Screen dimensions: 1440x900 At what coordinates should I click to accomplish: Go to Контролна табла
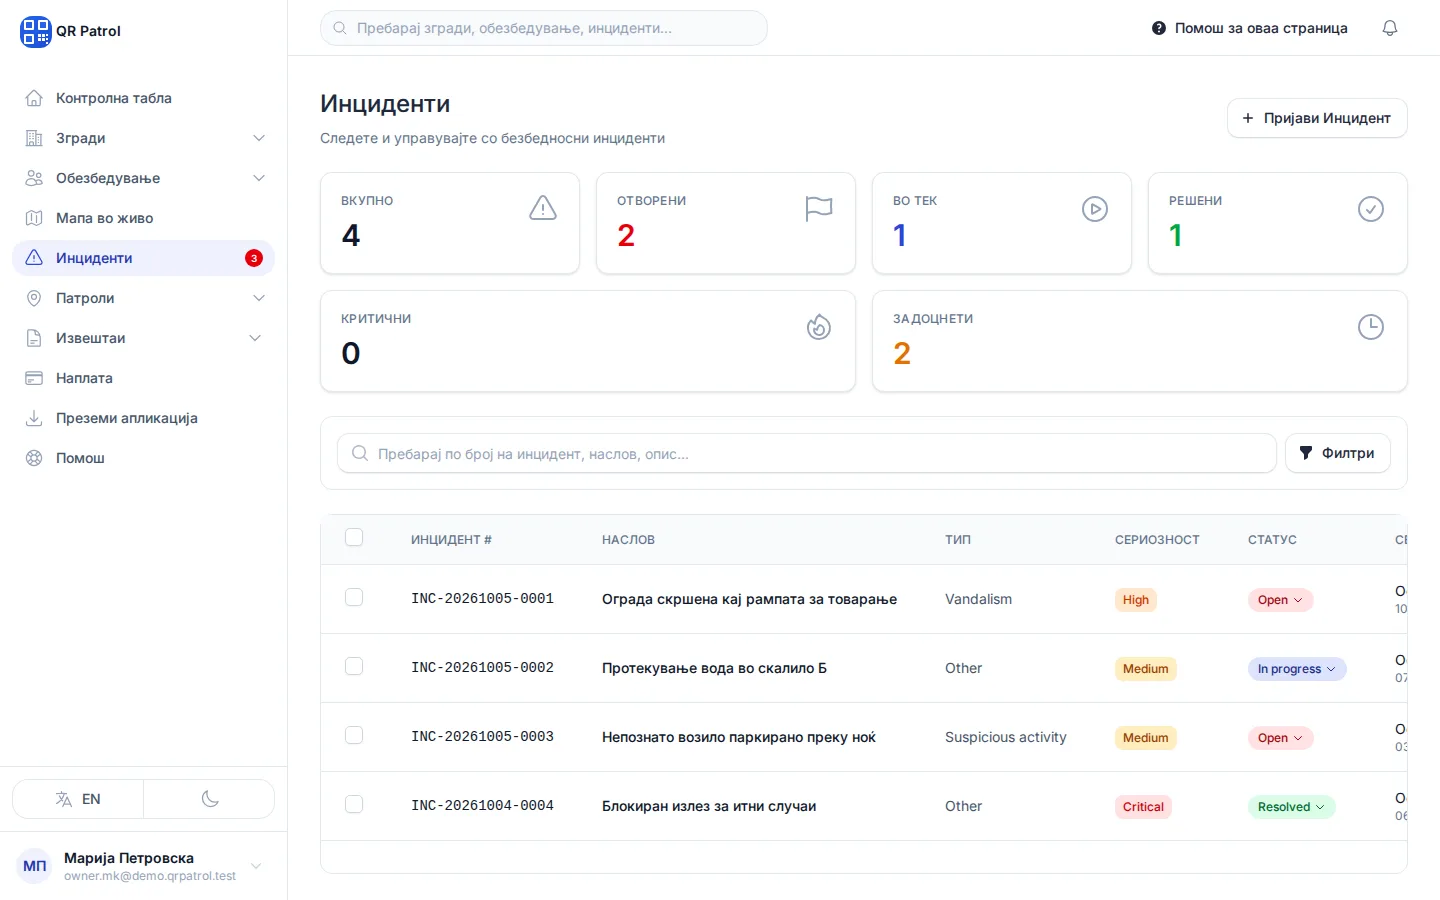143,98
